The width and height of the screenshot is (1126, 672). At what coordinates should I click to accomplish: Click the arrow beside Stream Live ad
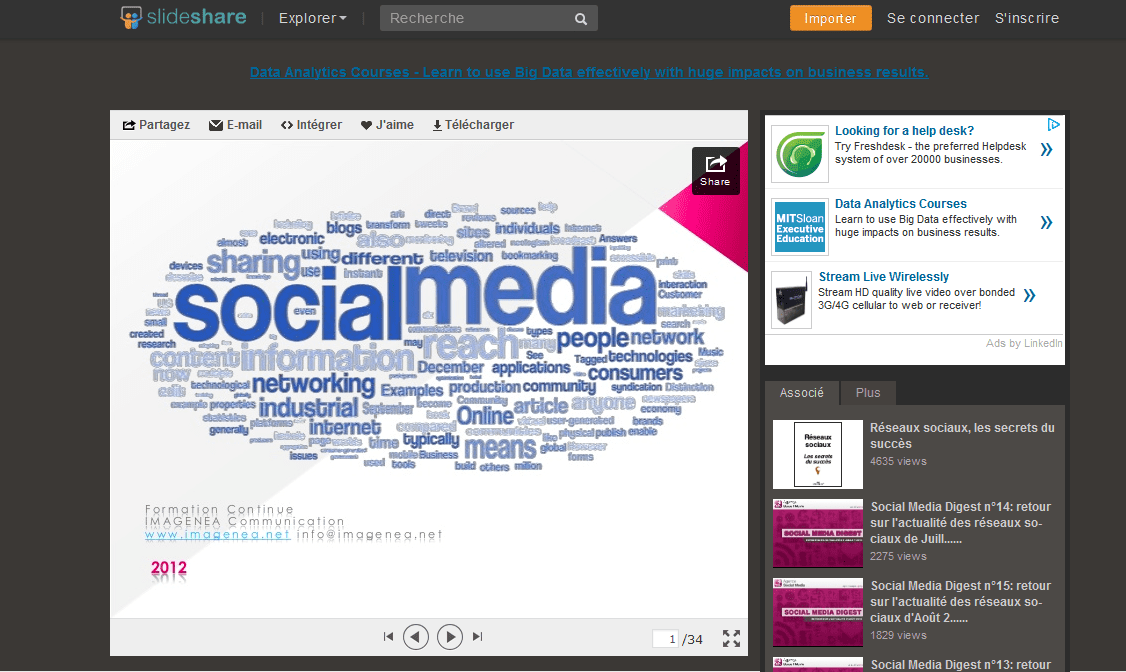tap(1029, 295)
